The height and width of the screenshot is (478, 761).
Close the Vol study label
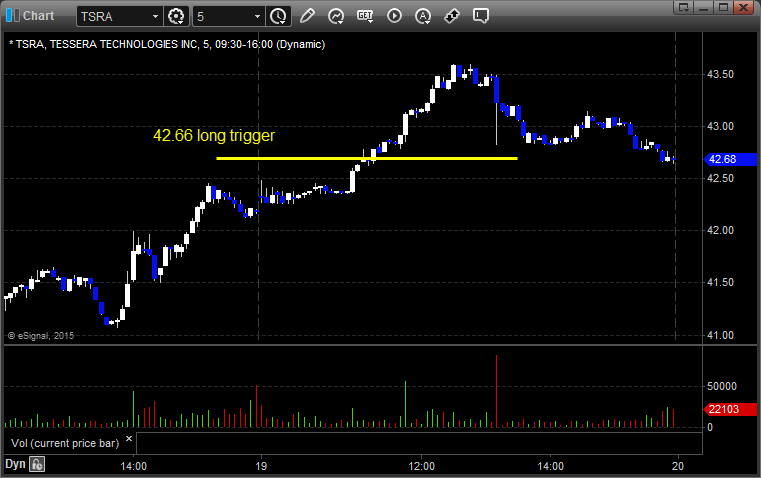[x=129, y=439]
